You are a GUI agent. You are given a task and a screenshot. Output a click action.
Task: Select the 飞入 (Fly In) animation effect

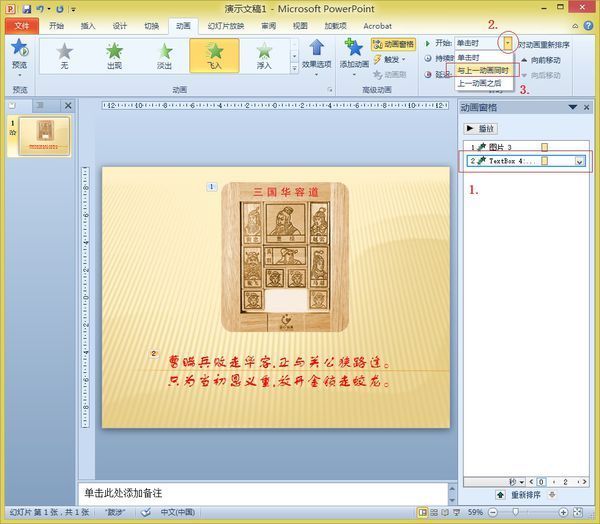(x=214, y=56)
